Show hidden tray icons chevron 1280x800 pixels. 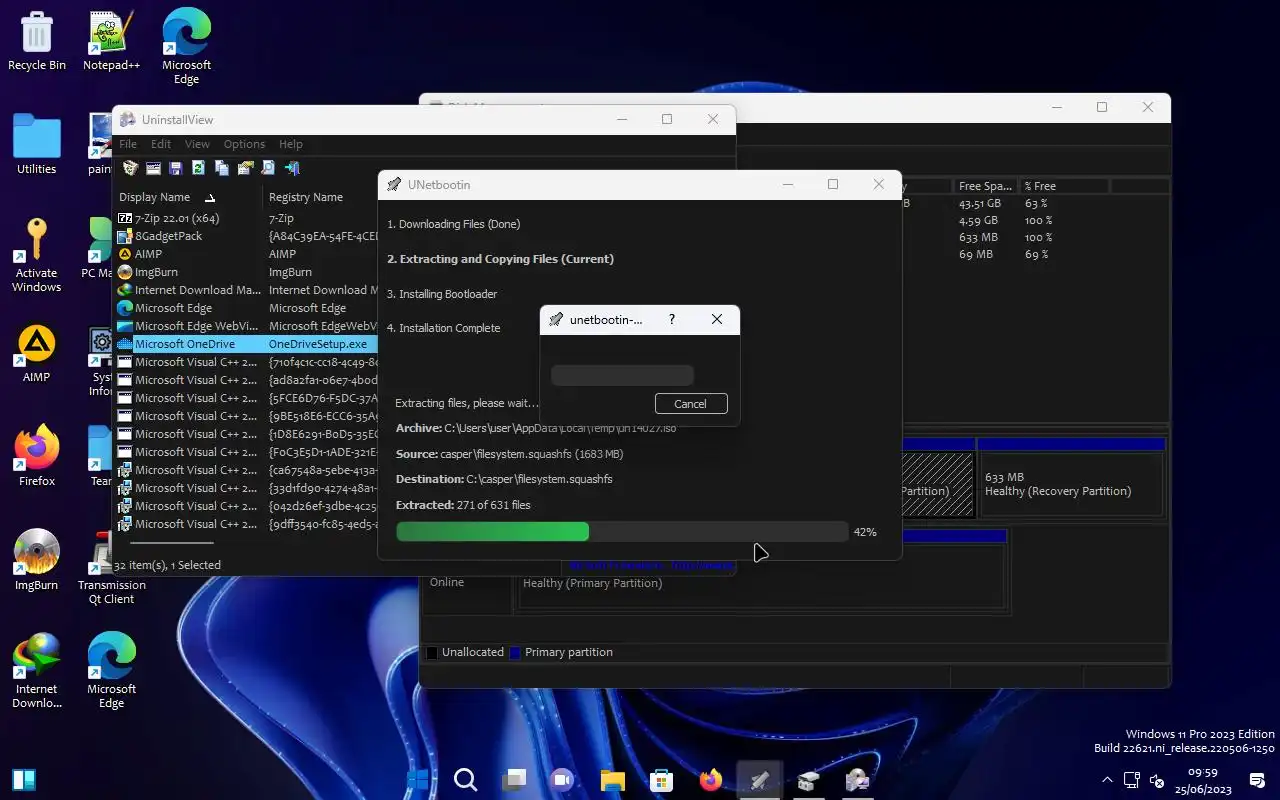tap(1106, 780)
